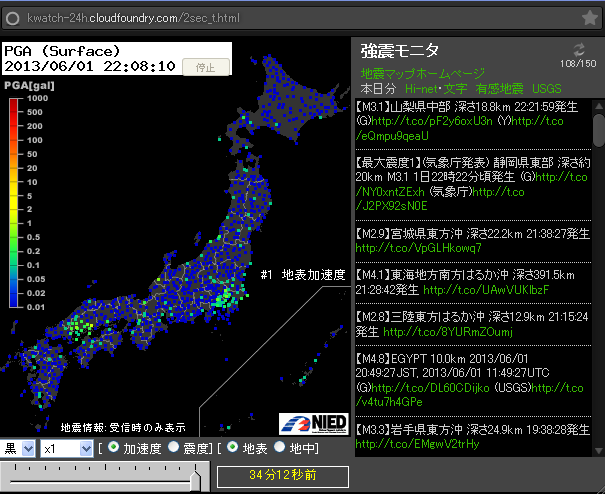Image resolution: width=605 pixels, height=494 pixels.
Task: Click the 【M3.1】山梨県中部 entry text
Action: (x=467, y=107)
